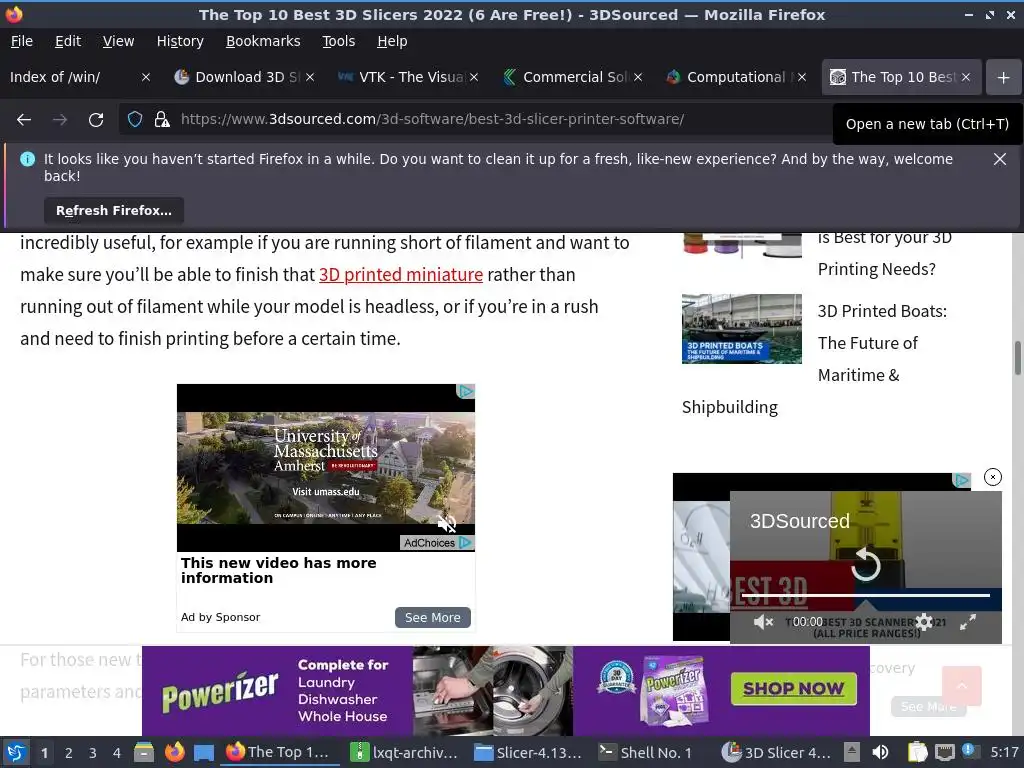The height and width of the screenshot is (768, 1024).
Task: Switch to virtual desktop 4
Action: point(117,753)
